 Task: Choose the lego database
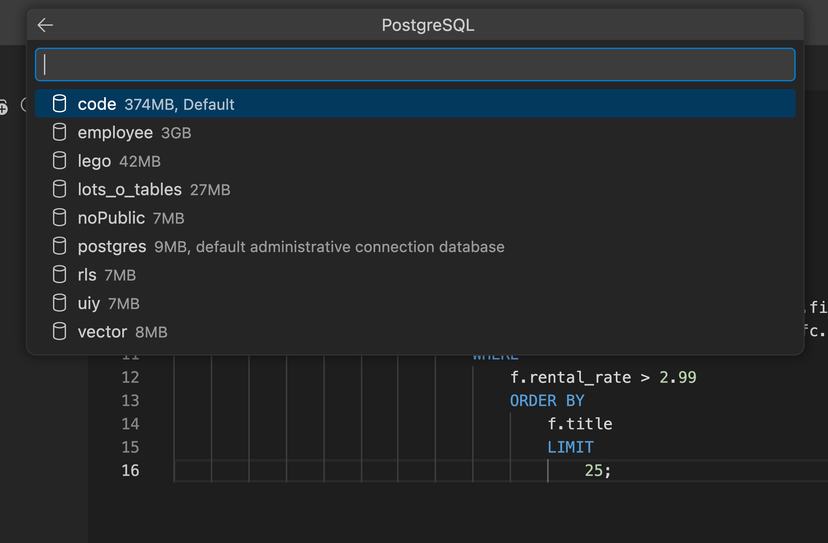click(x=415, y=161)
